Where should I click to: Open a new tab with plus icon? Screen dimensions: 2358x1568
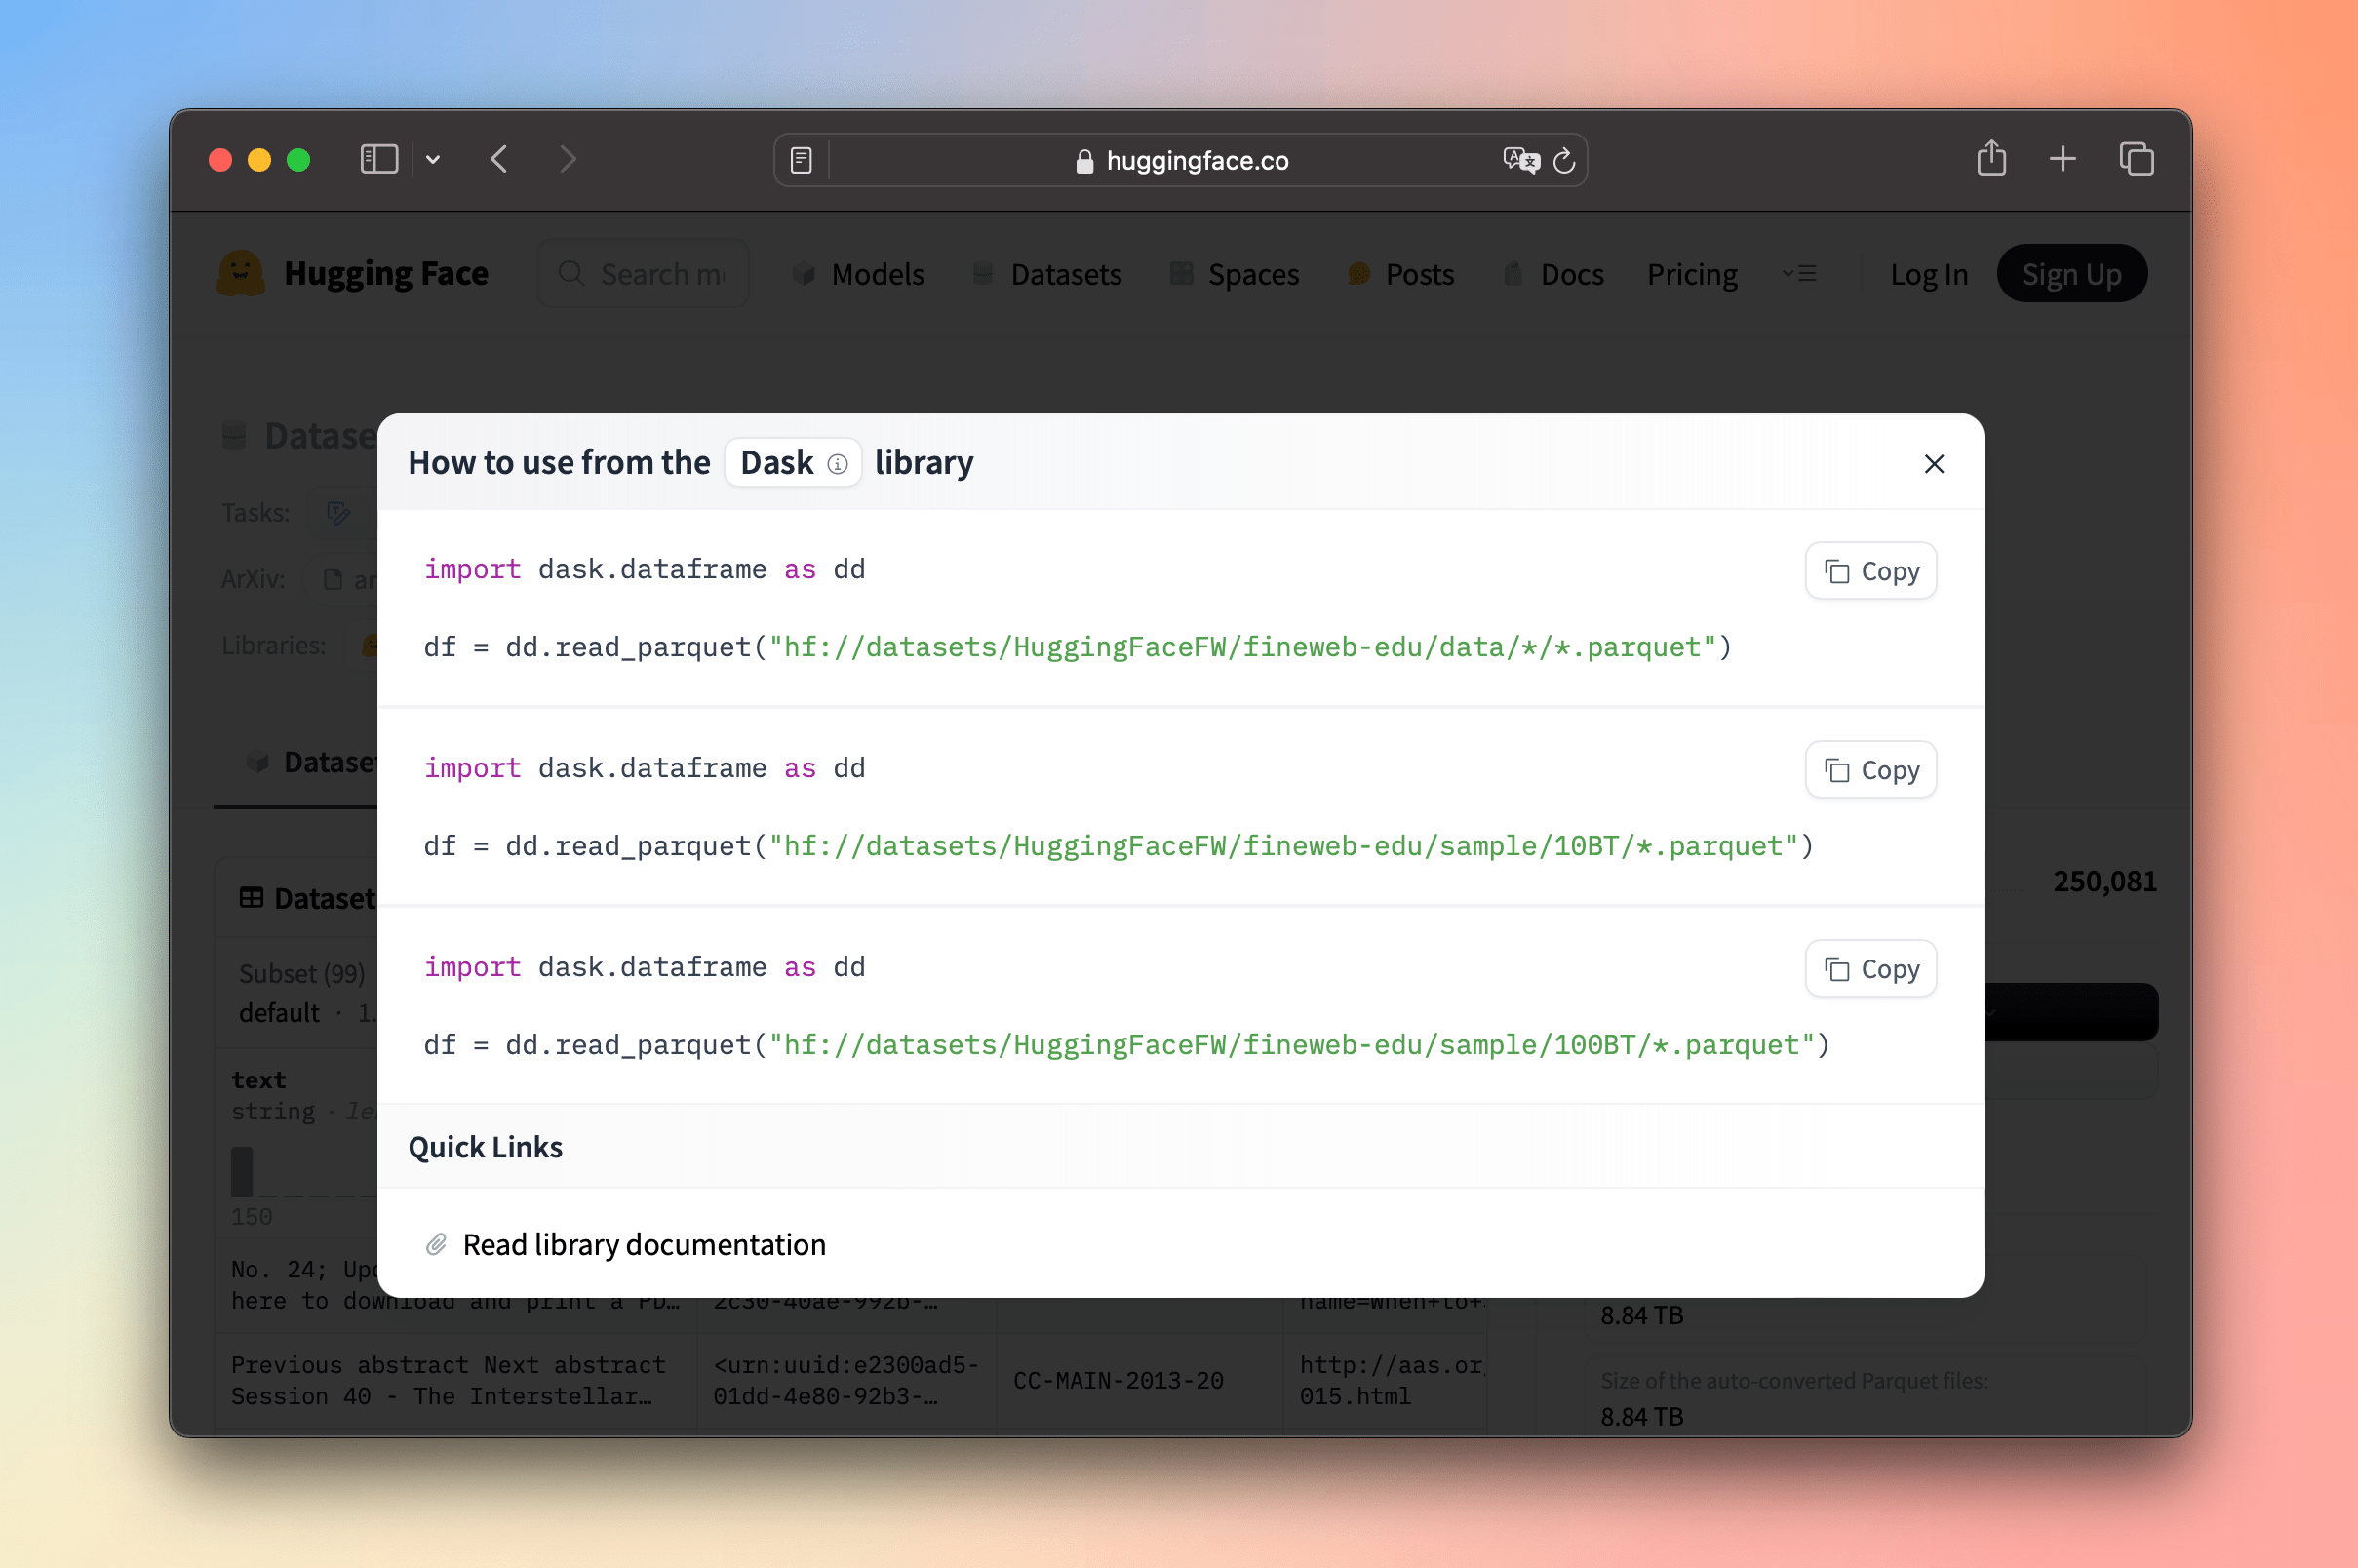(x=2062, y=159)
